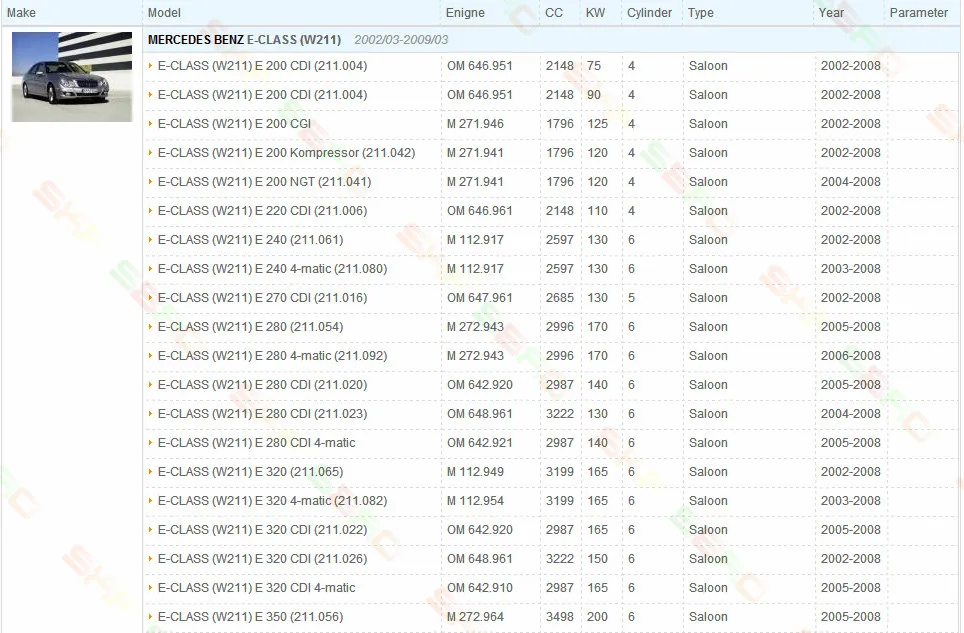Select the Model column header
The width and height of the screenshot is (964, 633).
tap(164, 13)
